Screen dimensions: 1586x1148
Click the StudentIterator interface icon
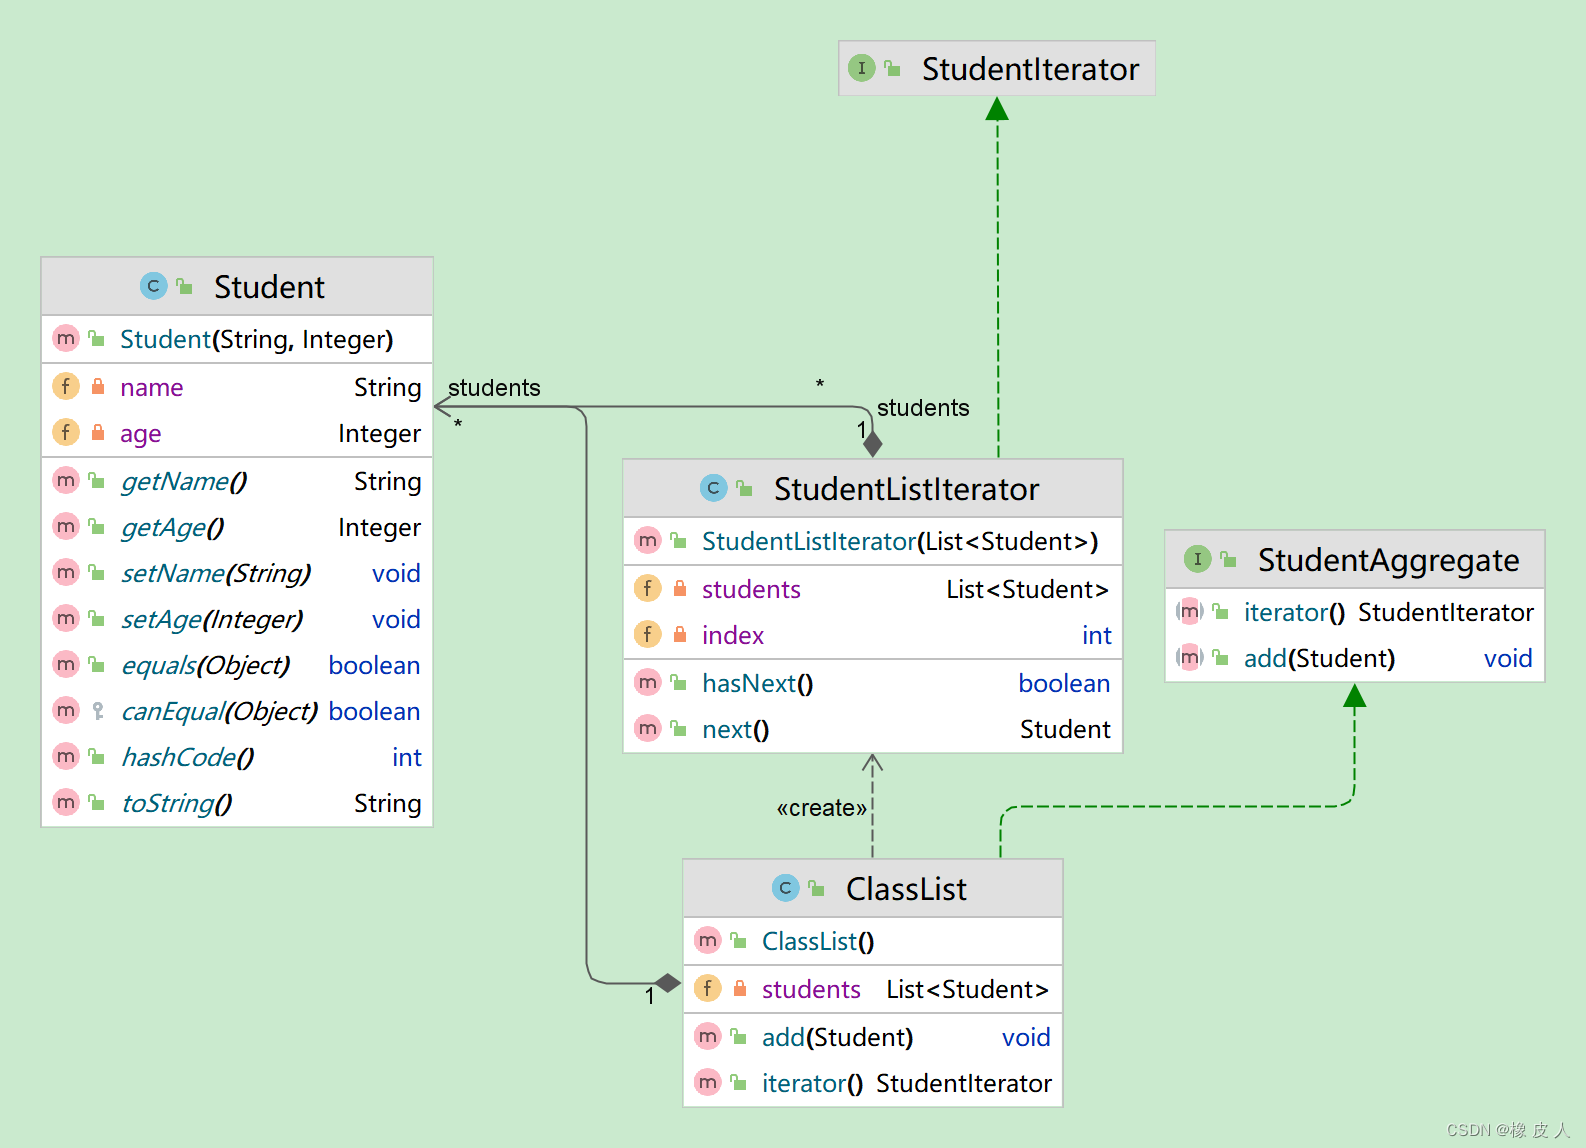click(x=861, y=68)
